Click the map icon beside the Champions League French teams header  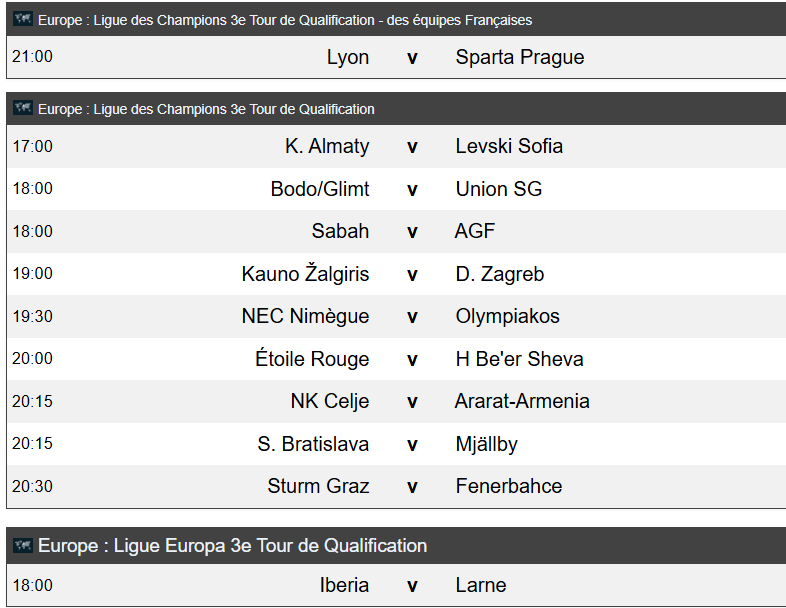[23, 19]
